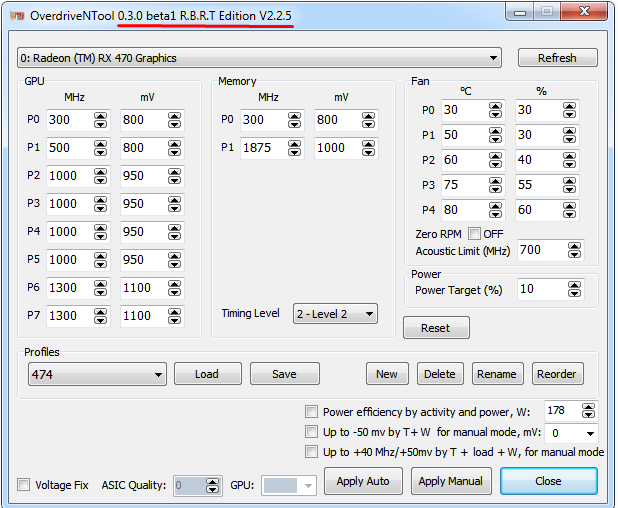
Task: Click the GPU P6 mV spinner arrows
Action: [174, 288]
